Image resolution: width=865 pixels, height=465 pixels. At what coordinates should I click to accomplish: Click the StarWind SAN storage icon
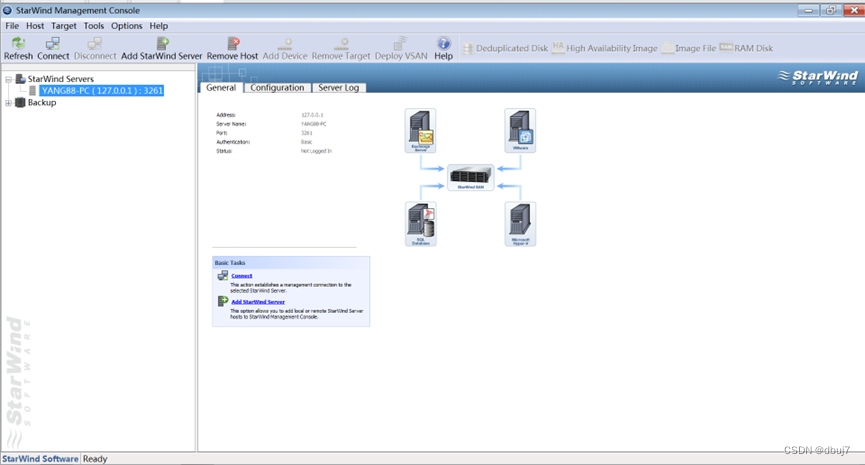coord(471,178)
